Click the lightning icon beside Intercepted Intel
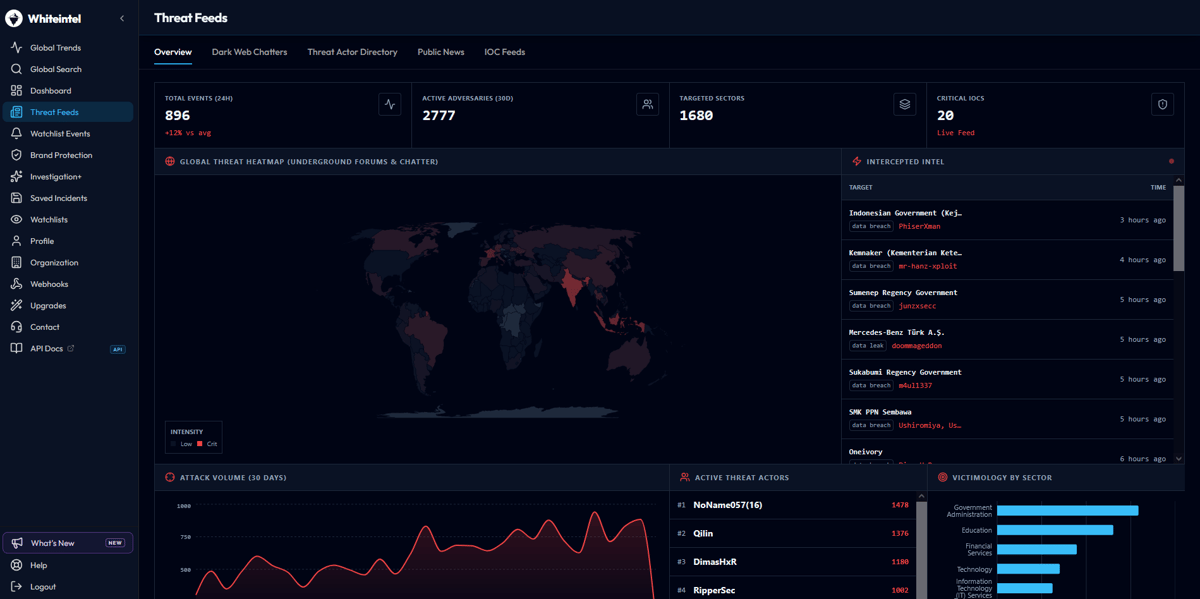 click(x=857, y=161)
